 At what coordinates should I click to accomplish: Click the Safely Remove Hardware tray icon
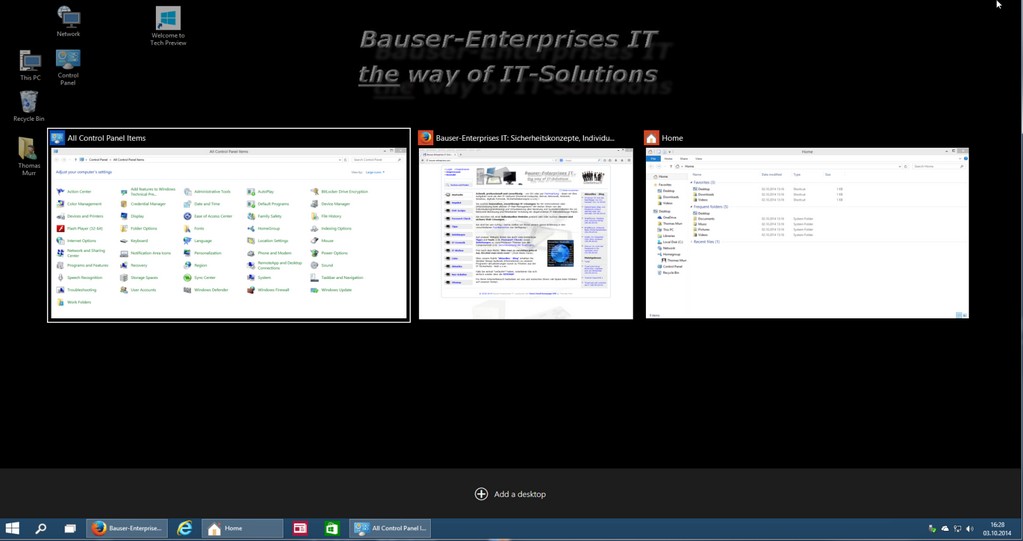[x=932, y=528]
